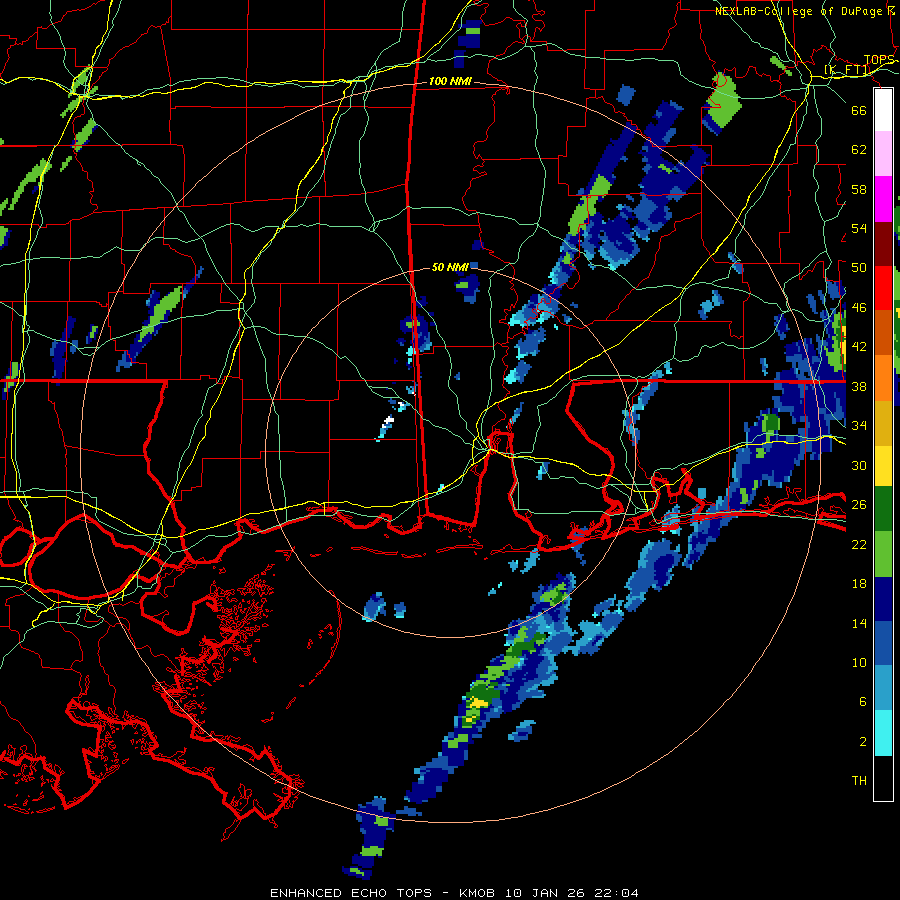Click the "KMOB" station ID in the caption
The image size is (900, 900).
pos(476,893)
